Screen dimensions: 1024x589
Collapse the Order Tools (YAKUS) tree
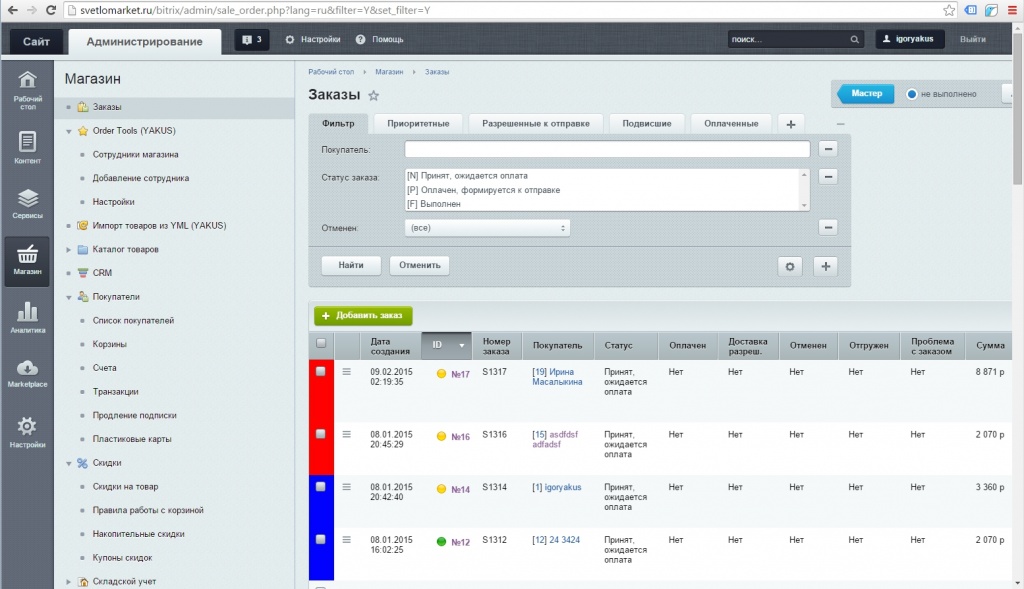pyautogui.click(x=68, y=131)
